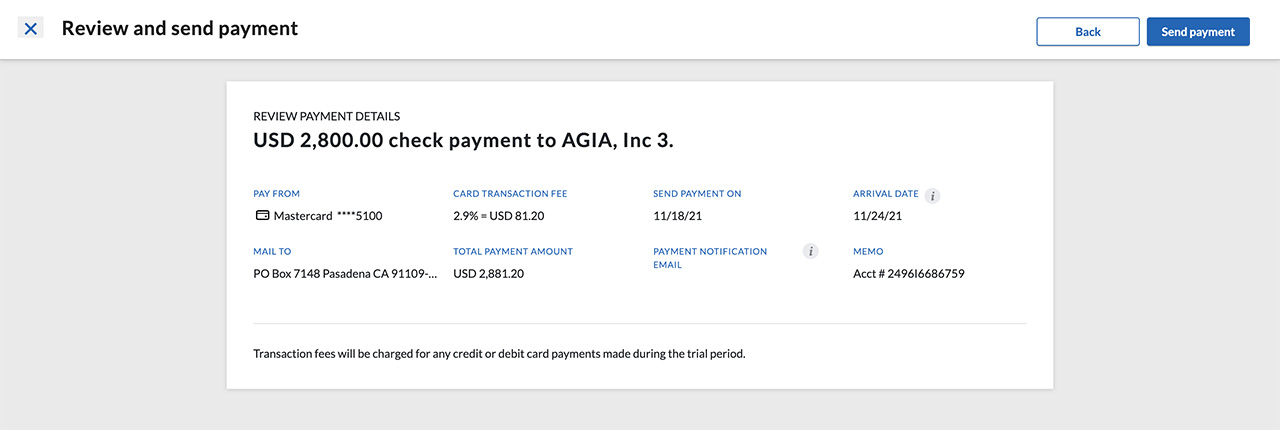Click the Review and send payment title
Screen dimensions: 1280x430
180,28
